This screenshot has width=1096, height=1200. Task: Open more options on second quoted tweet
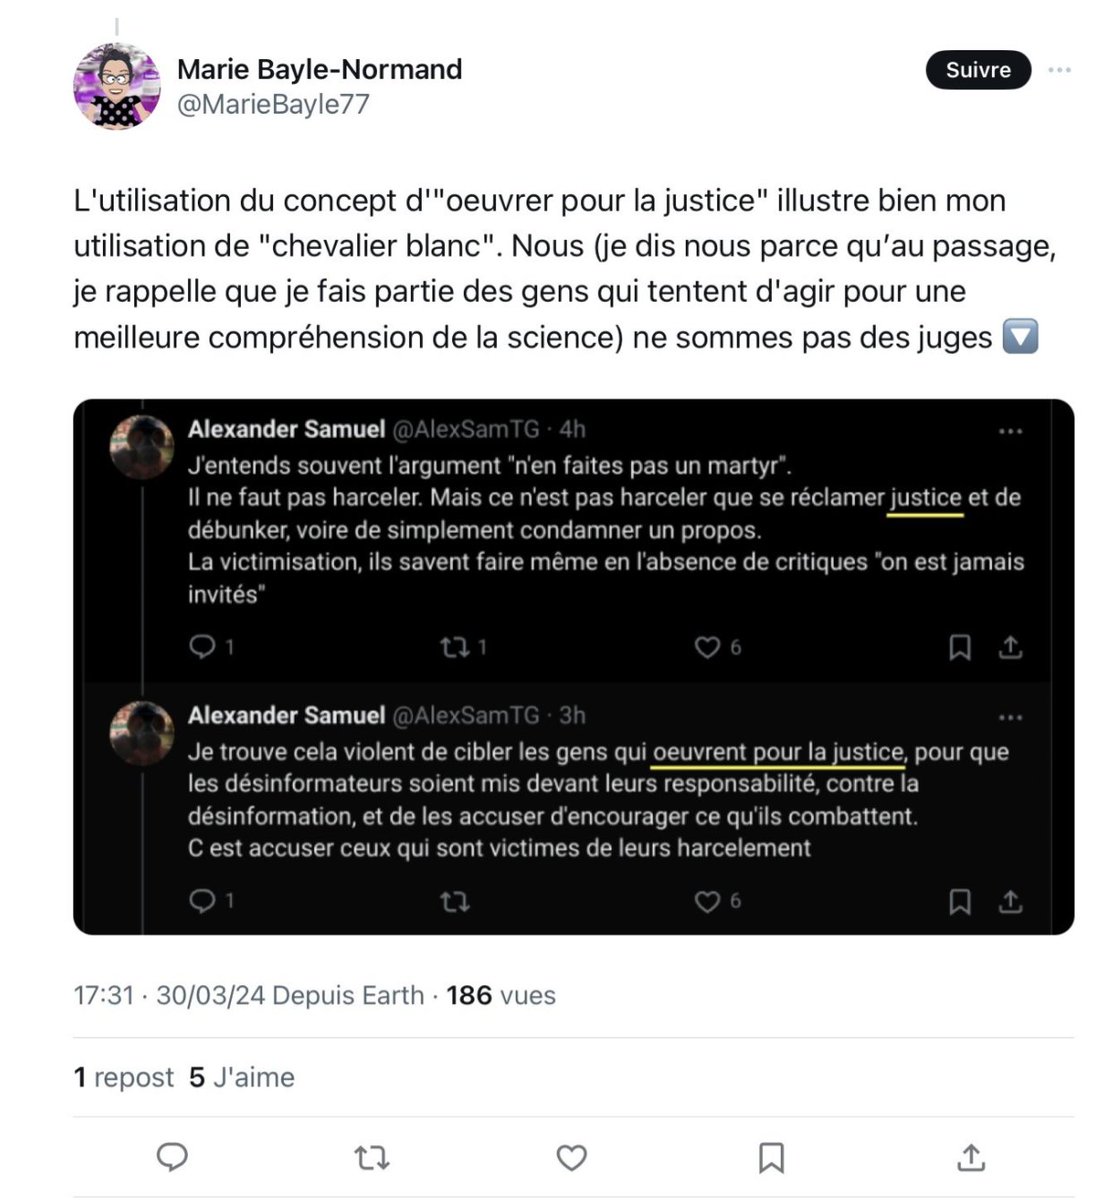point(1010,717)
